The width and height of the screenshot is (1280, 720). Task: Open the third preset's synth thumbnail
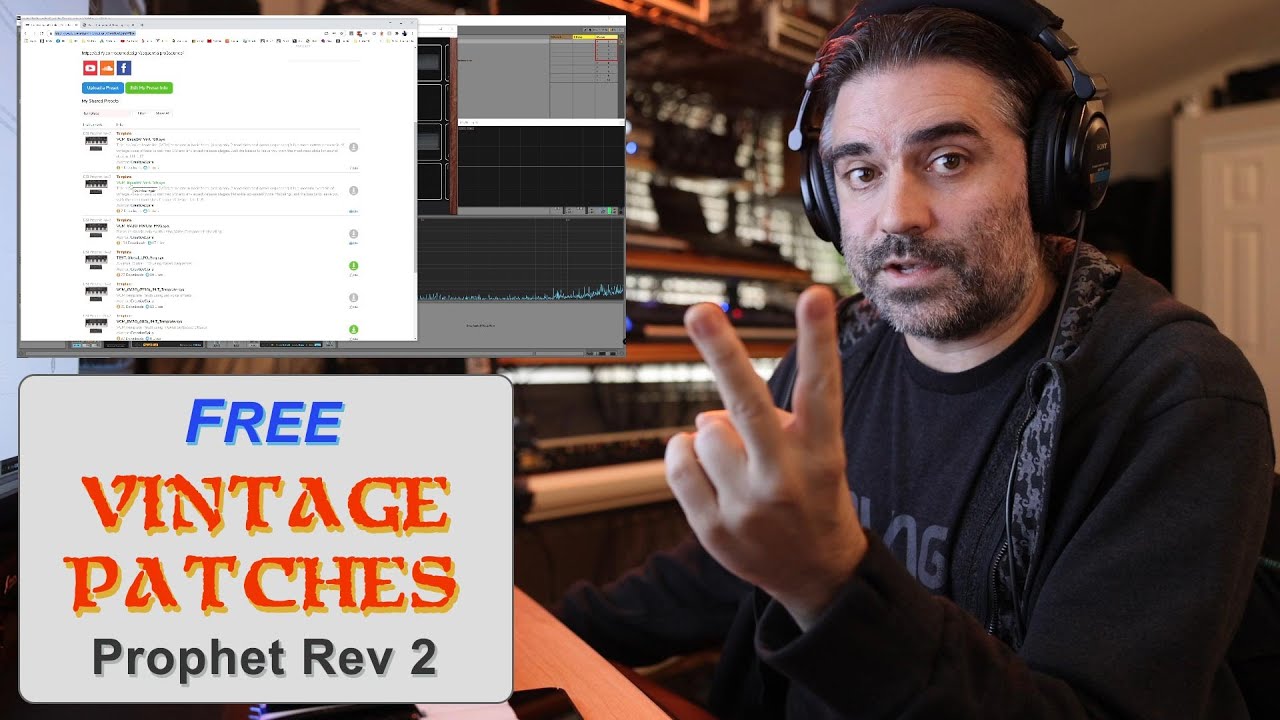[97, 230]
